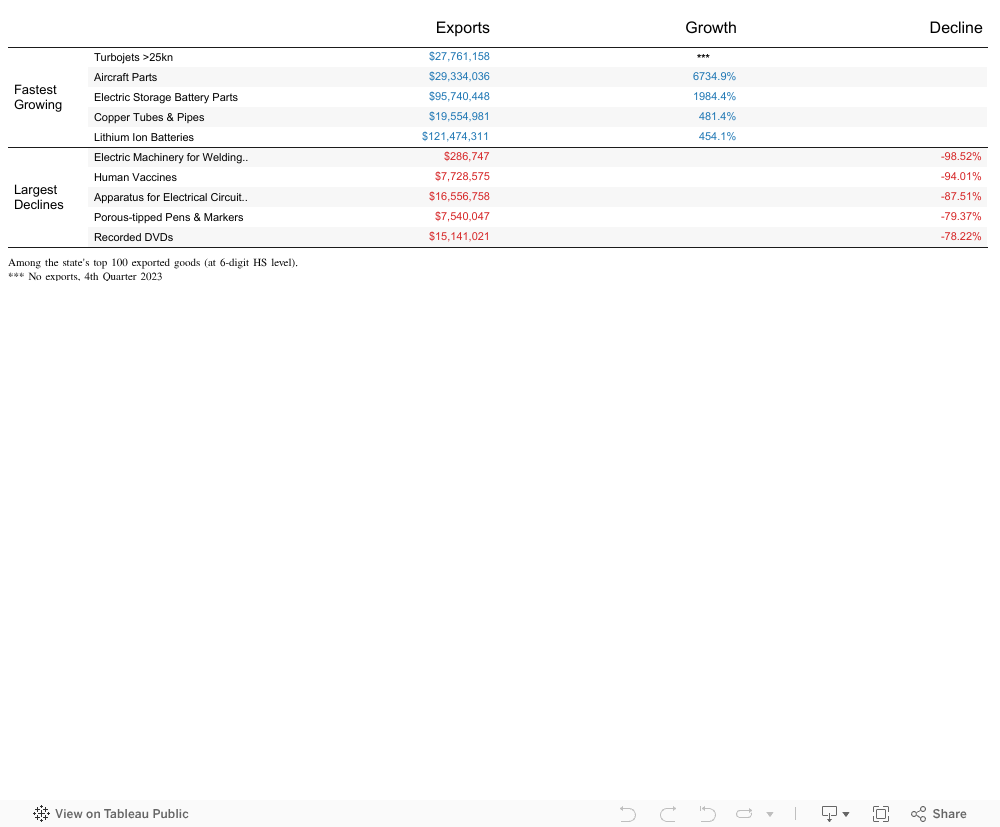This screenshot has width=1000, height=827.
Task: Click the 6734.9% growth value
Action: [x=714, y=77]
